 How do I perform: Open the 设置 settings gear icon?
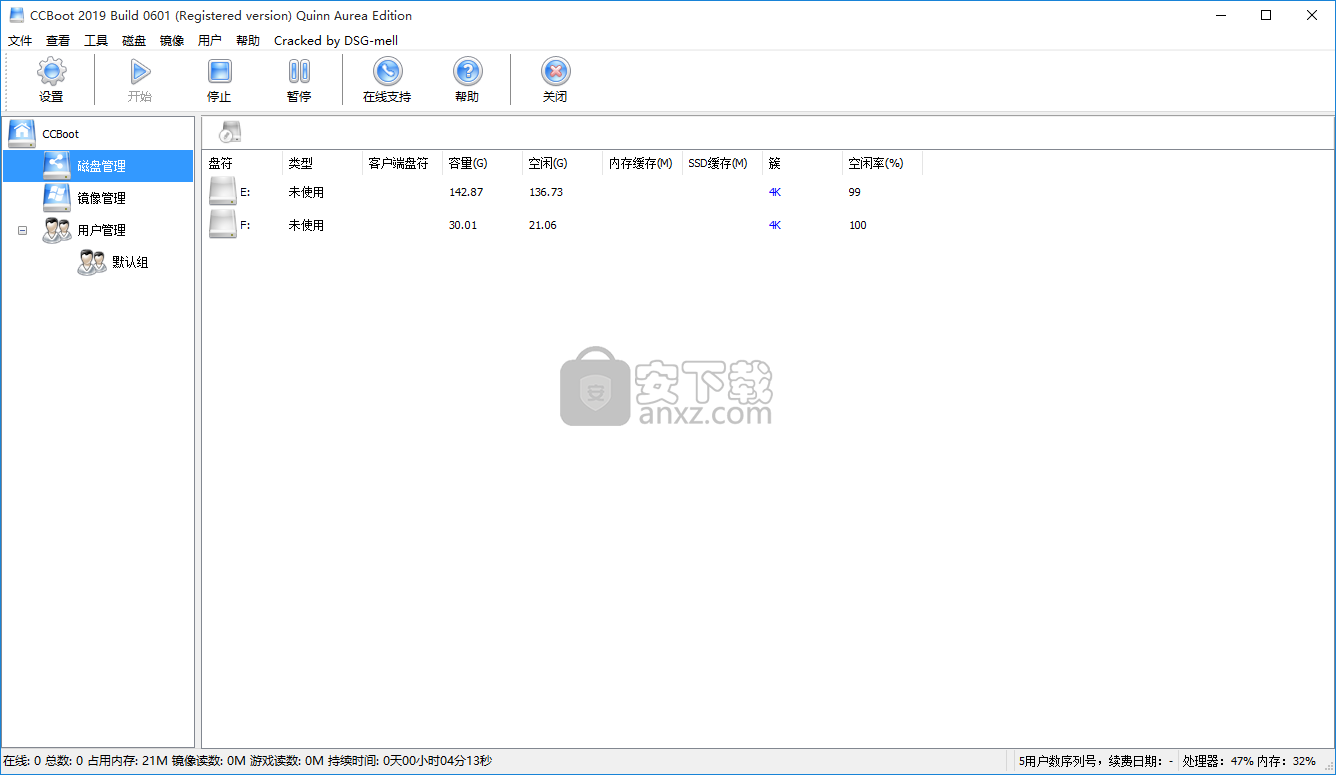point(51,71)
